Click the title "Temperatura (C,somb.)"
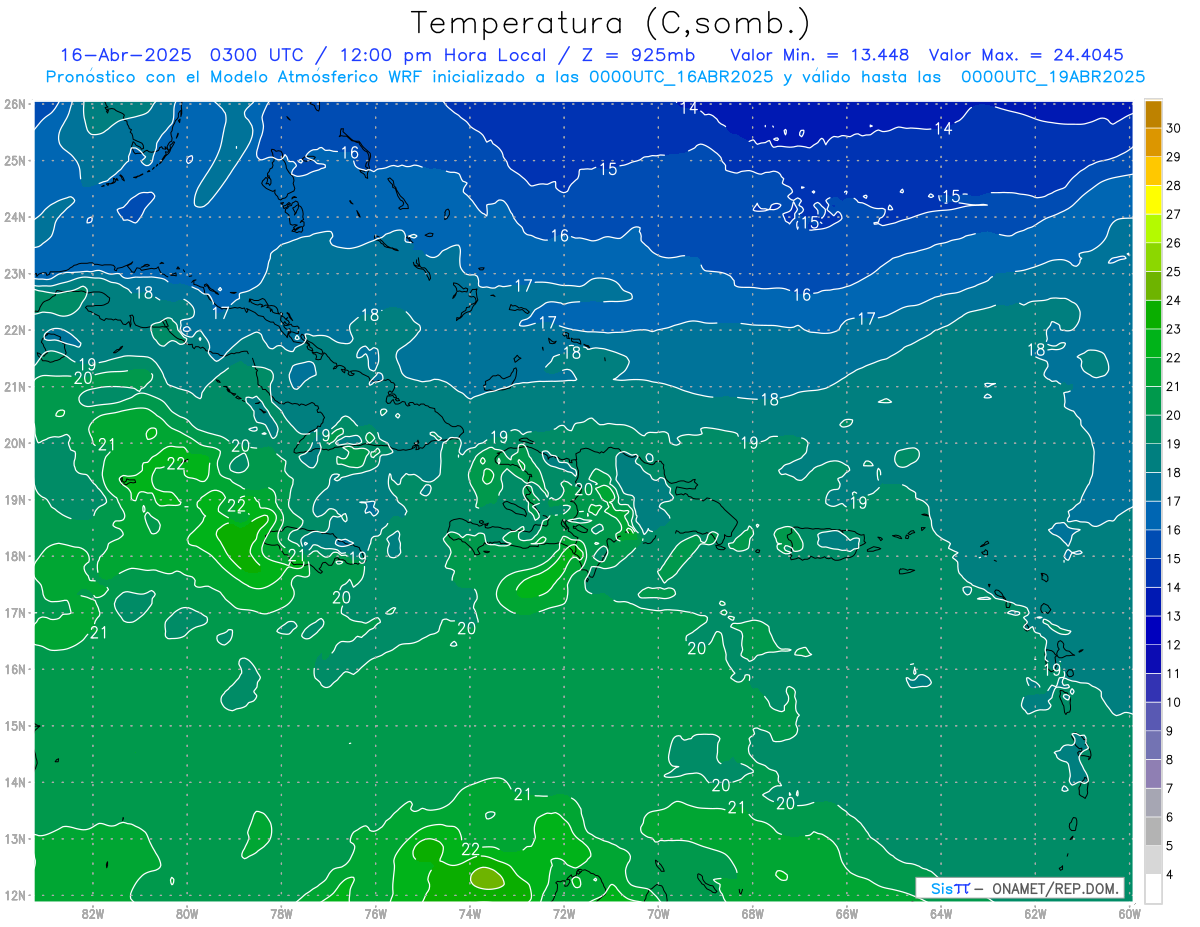The width and height of the screenshot is (1200, 927). [611, 23]
